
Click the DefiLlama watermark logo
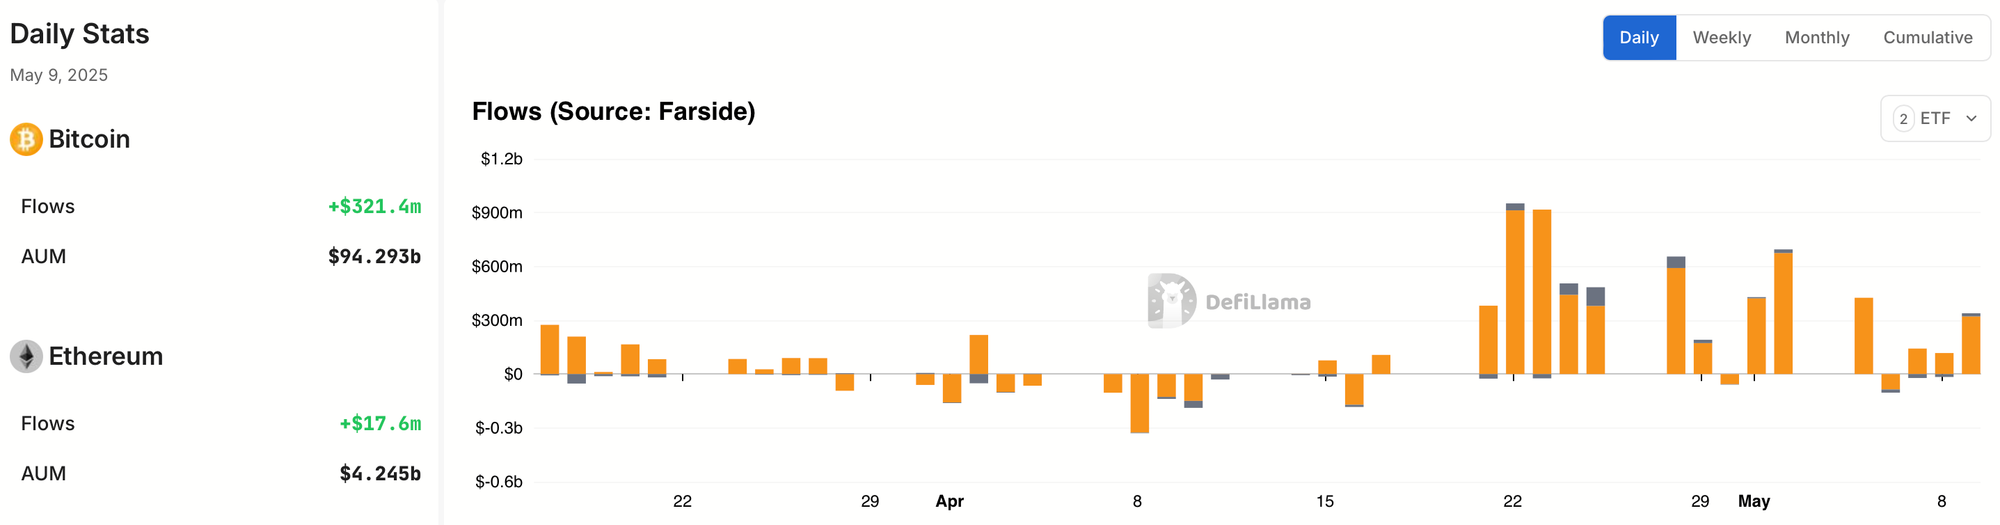click(x=1229, y=301)
